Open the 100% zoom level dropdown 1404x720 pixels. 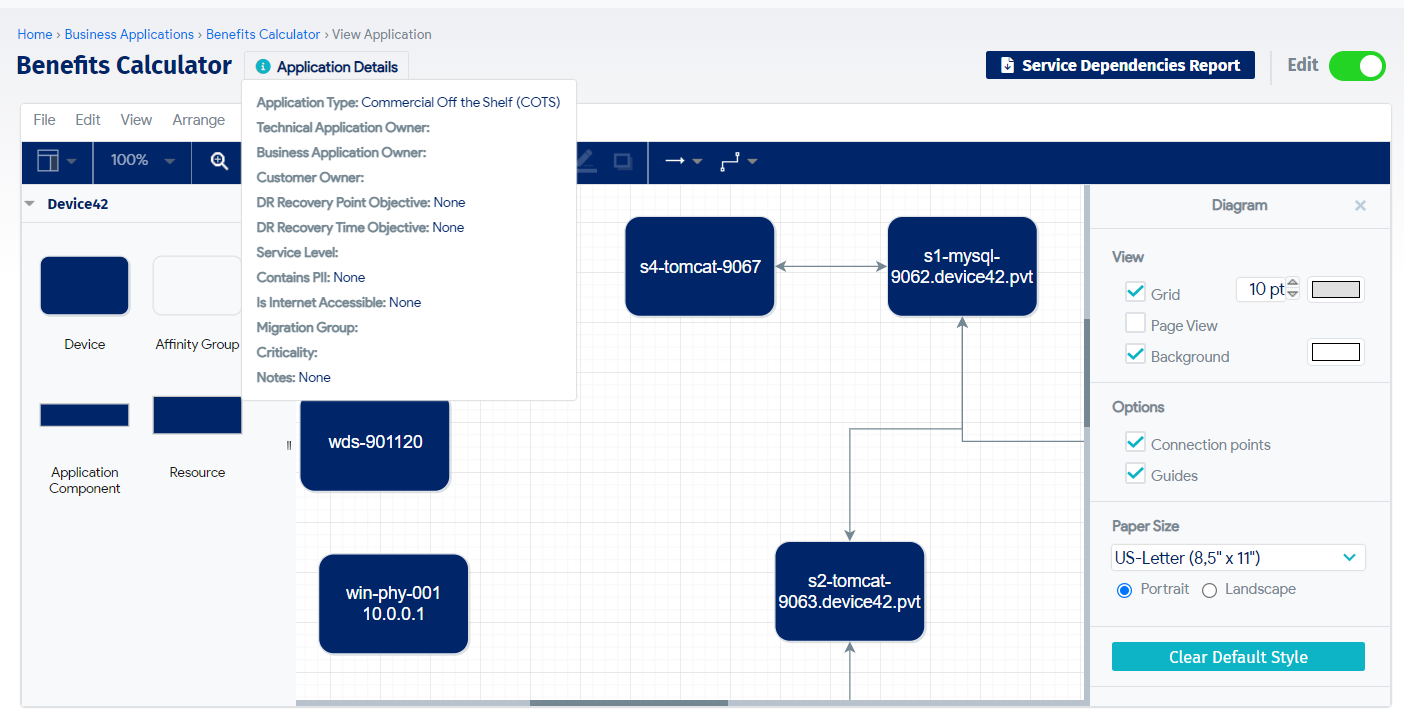point(142,161)
